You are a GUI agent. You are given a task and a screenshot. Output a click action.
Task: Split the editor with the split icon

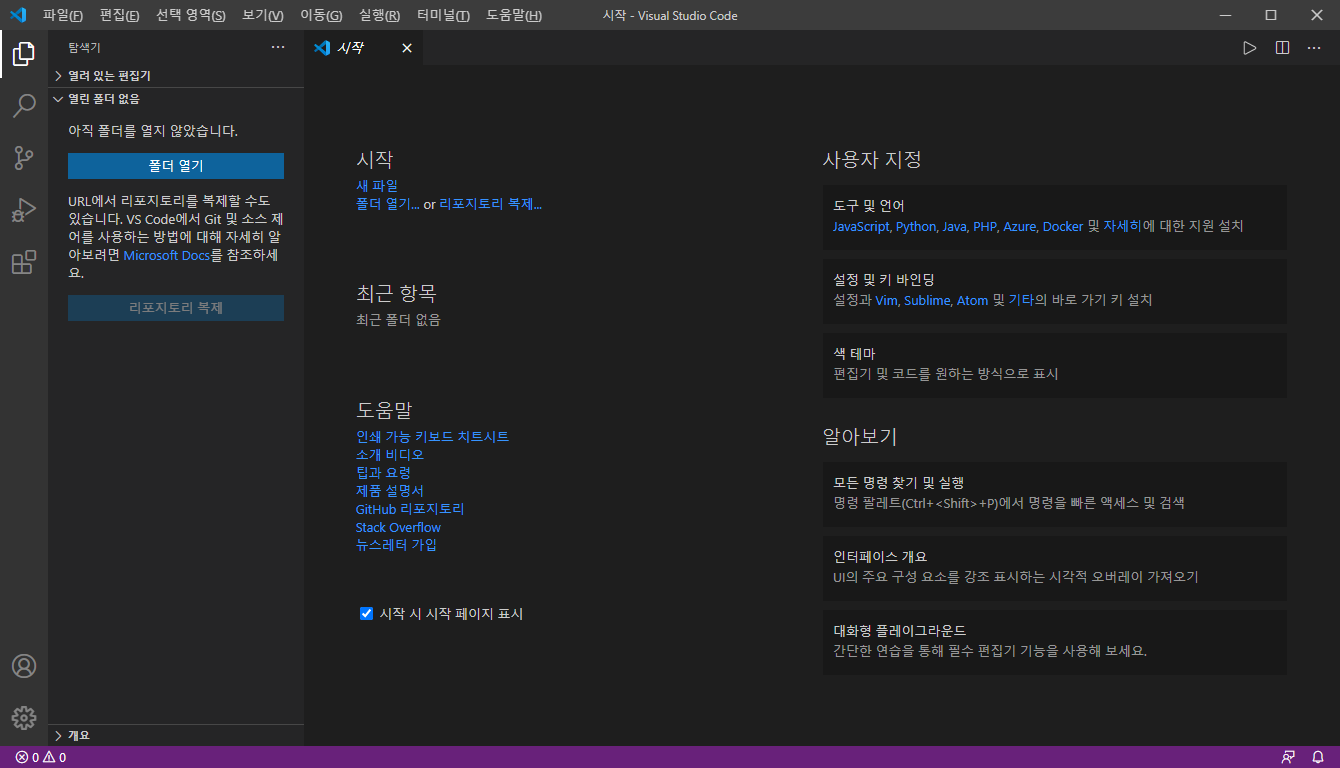pos(1282,48)
